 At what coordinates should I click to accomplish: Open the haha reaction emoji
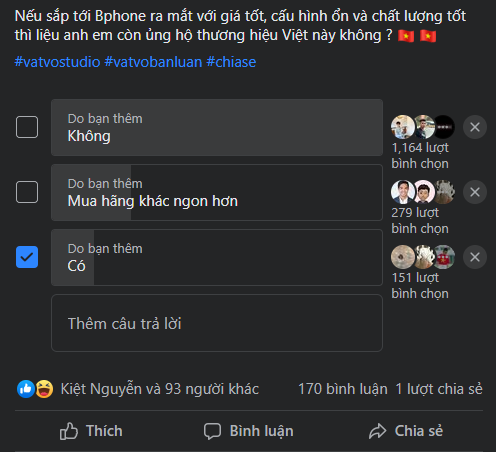click(x=44, y=389)
